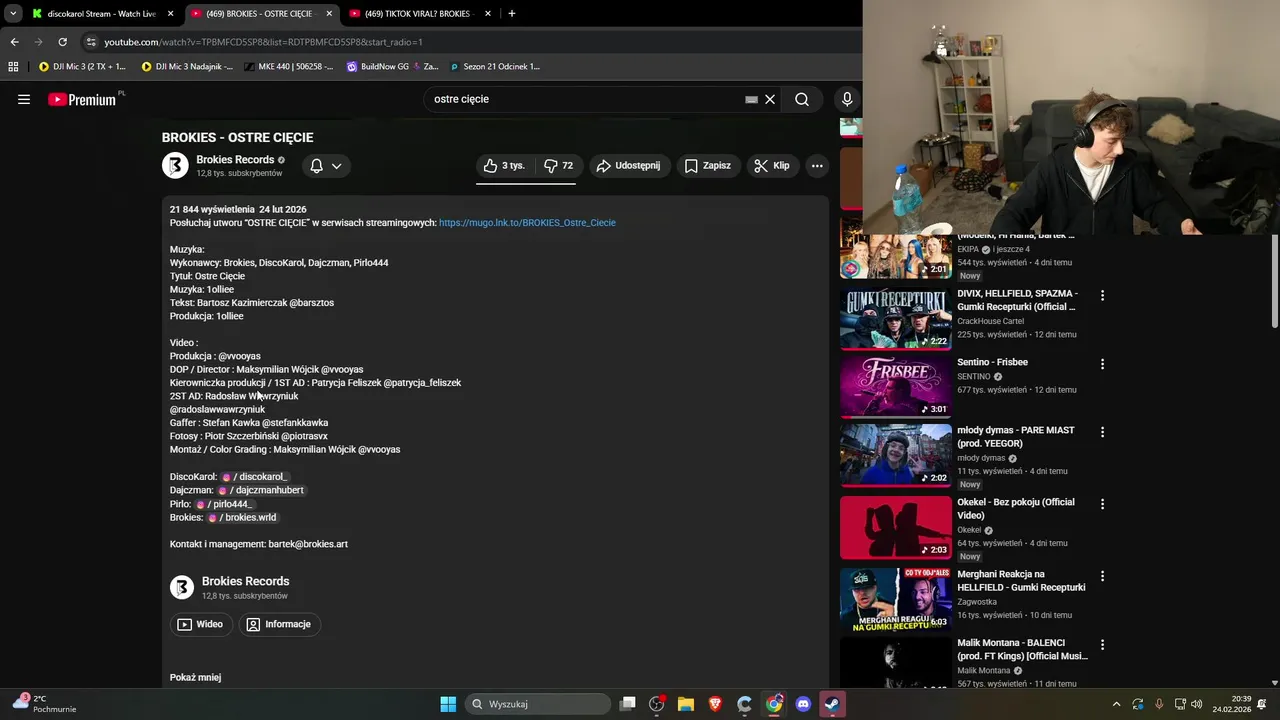Go back in browser history
Screen dimensions: 1280x720
pyautogui.click(x=14, y=42)
